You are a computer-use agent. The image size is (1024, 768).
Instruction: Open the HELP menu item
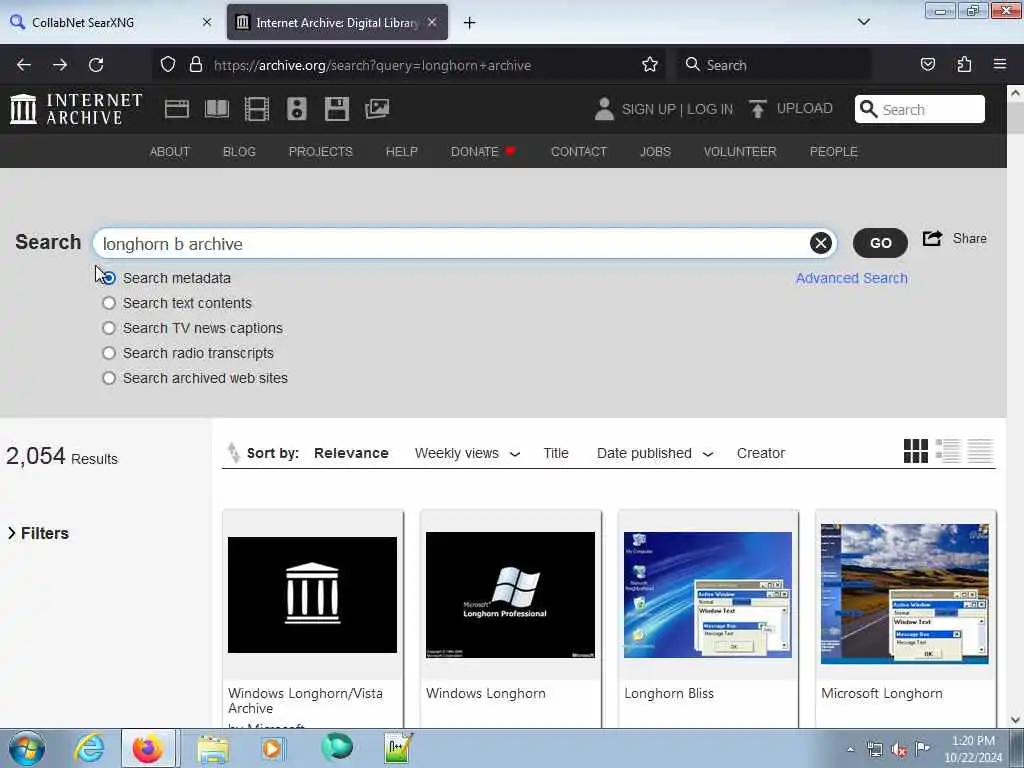pos(402,152)
